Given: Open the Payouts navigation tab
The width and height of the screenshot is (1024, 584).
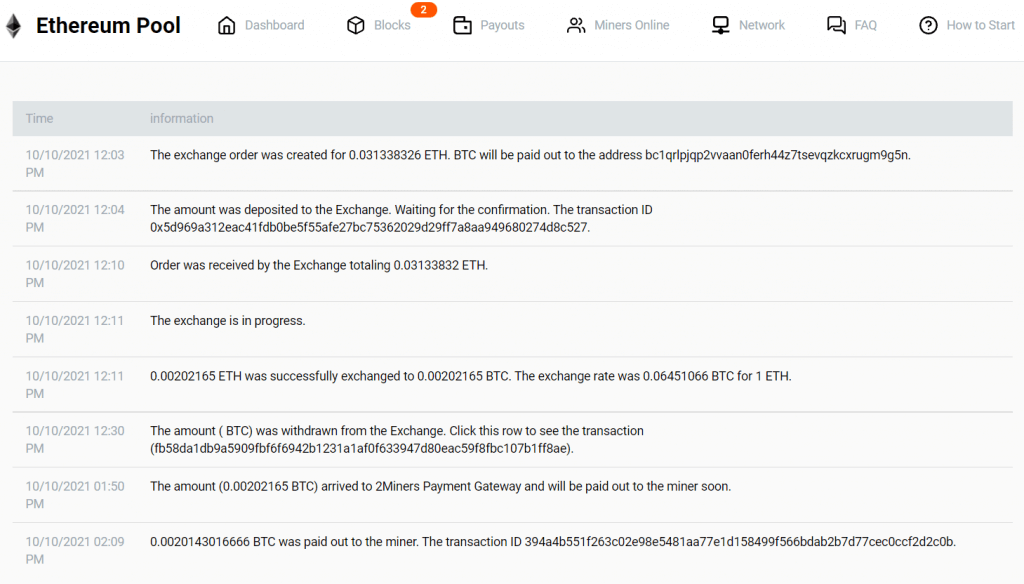Looking at the screenshot, I should pos(501,25).
